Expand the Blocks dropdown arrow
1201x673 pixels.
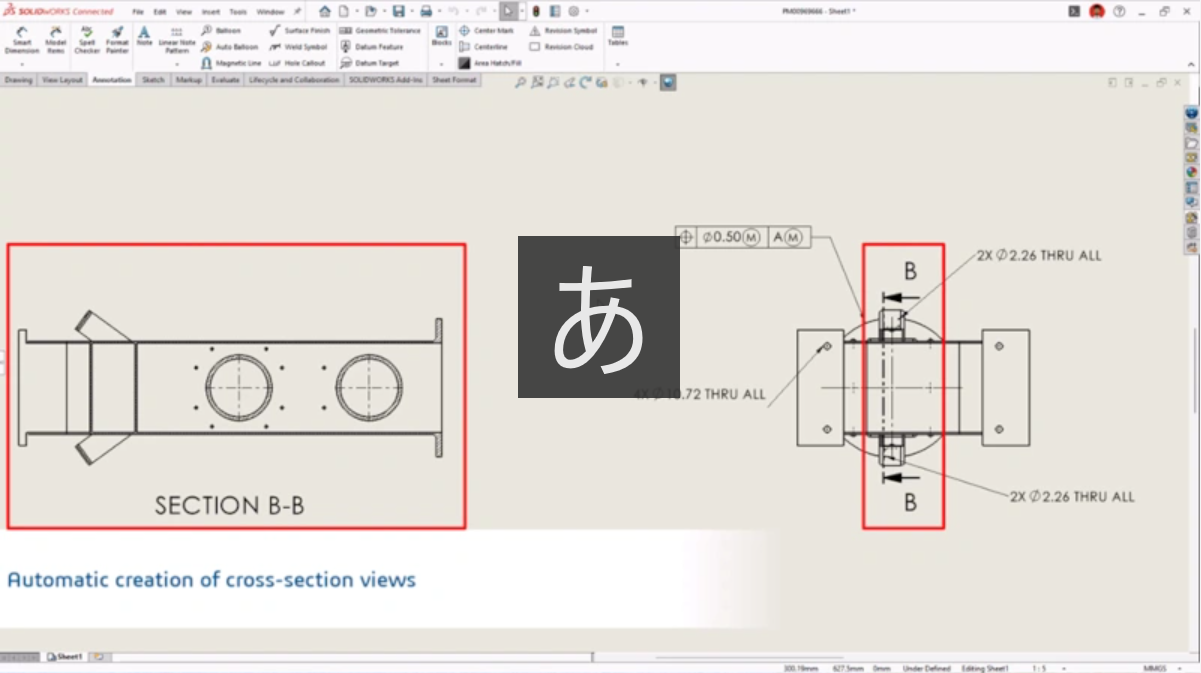point(441,64)
